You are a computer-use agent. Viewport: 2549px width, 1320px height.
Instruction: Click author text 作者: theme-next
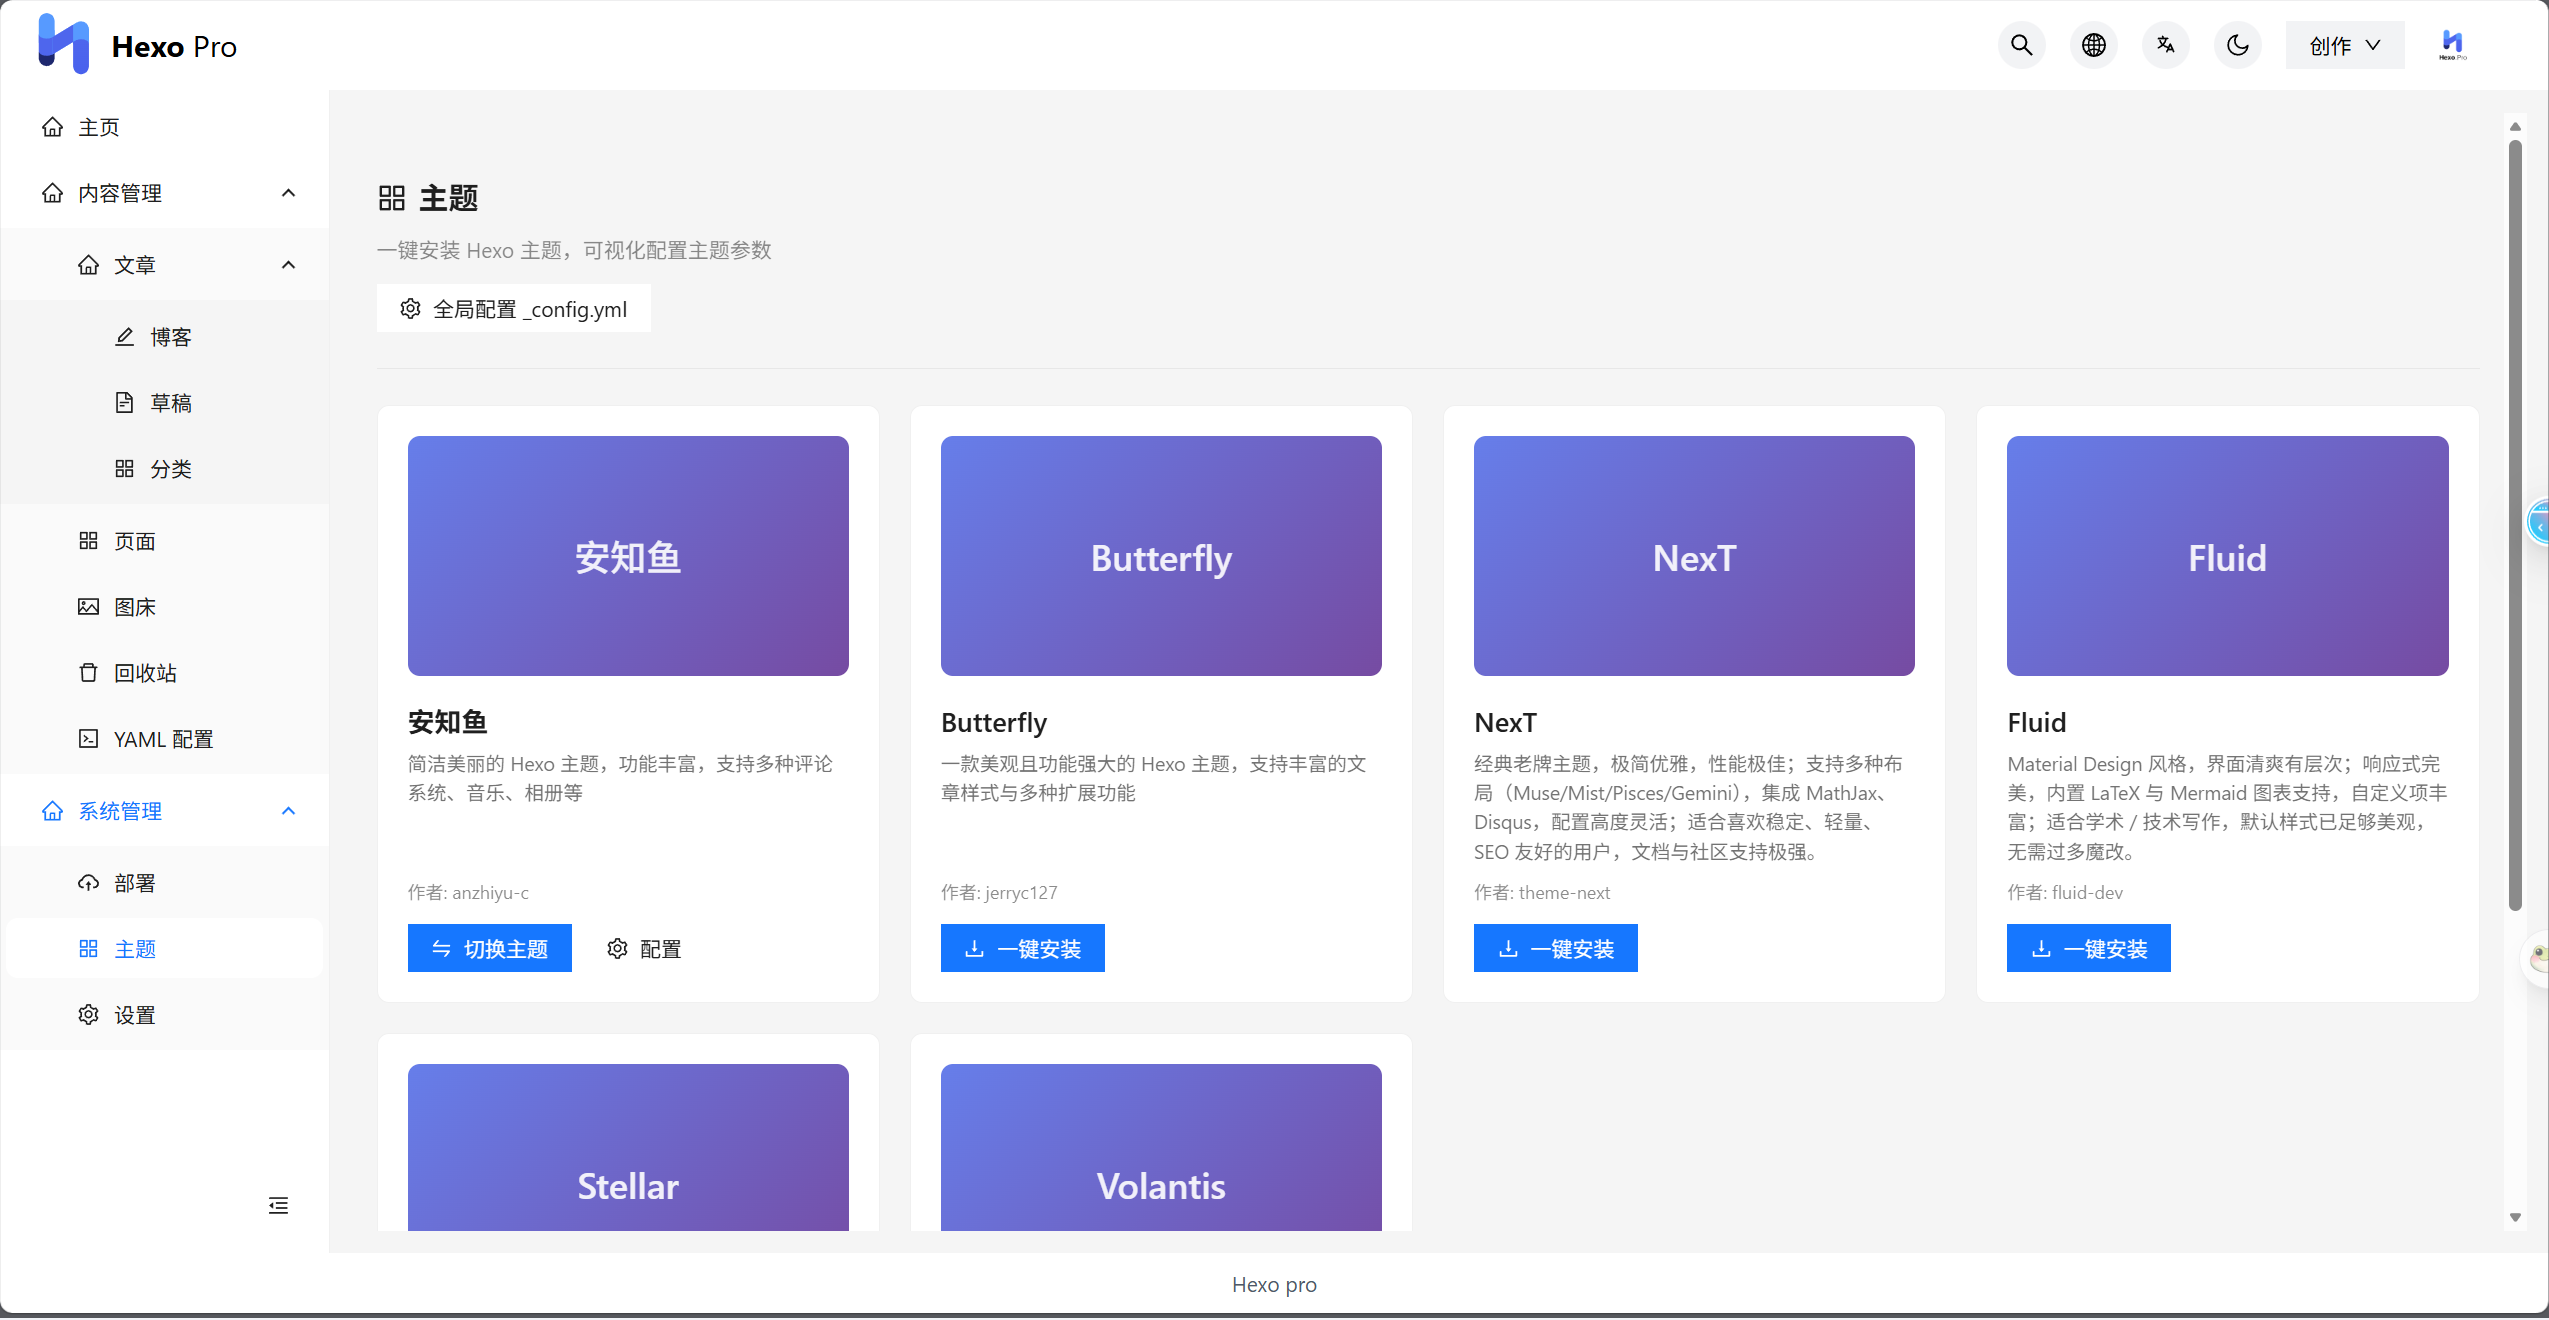pos(1542,892)
